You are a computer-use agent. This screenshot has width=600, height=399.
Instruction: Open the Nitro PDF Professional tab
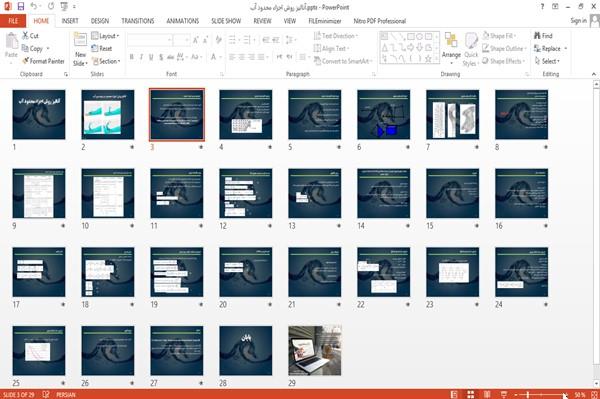pyautogui.click(x=380, y=21)
